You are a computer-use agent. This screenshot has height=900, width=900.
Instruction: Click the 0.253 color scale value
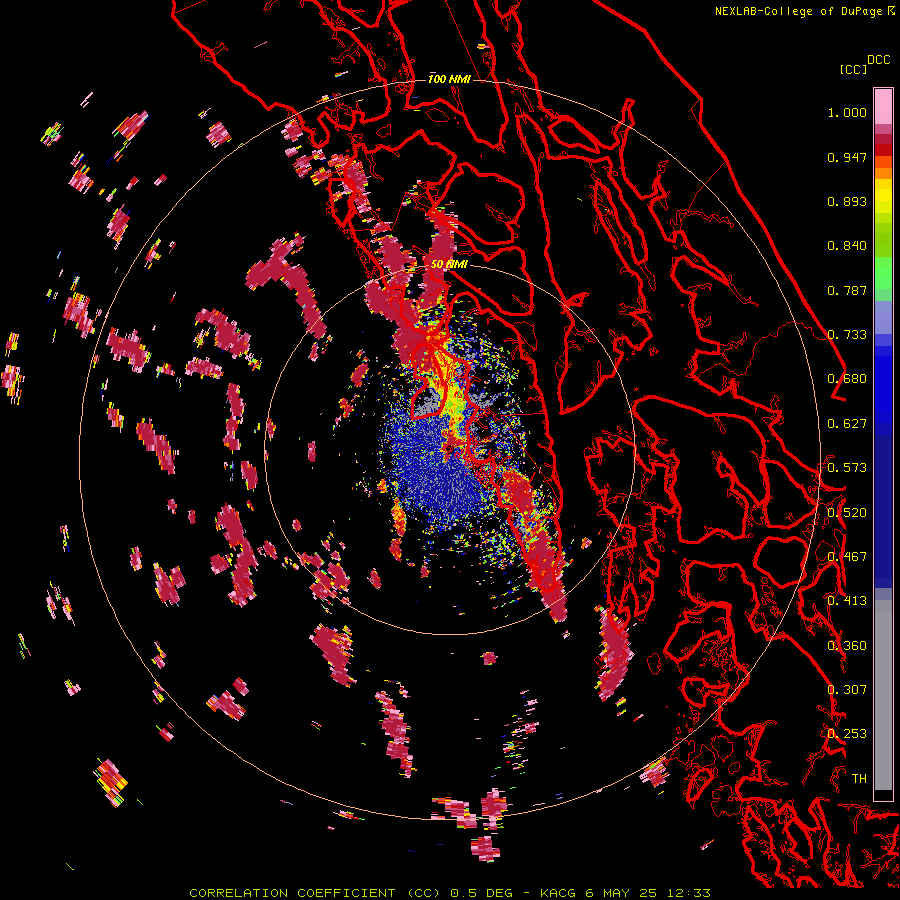(x=847, y=734)
